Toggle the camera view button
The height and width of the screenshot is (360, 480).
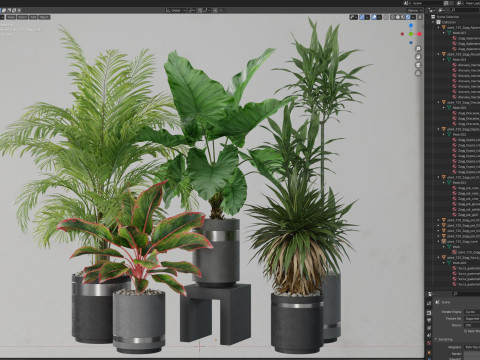[418, 65]
